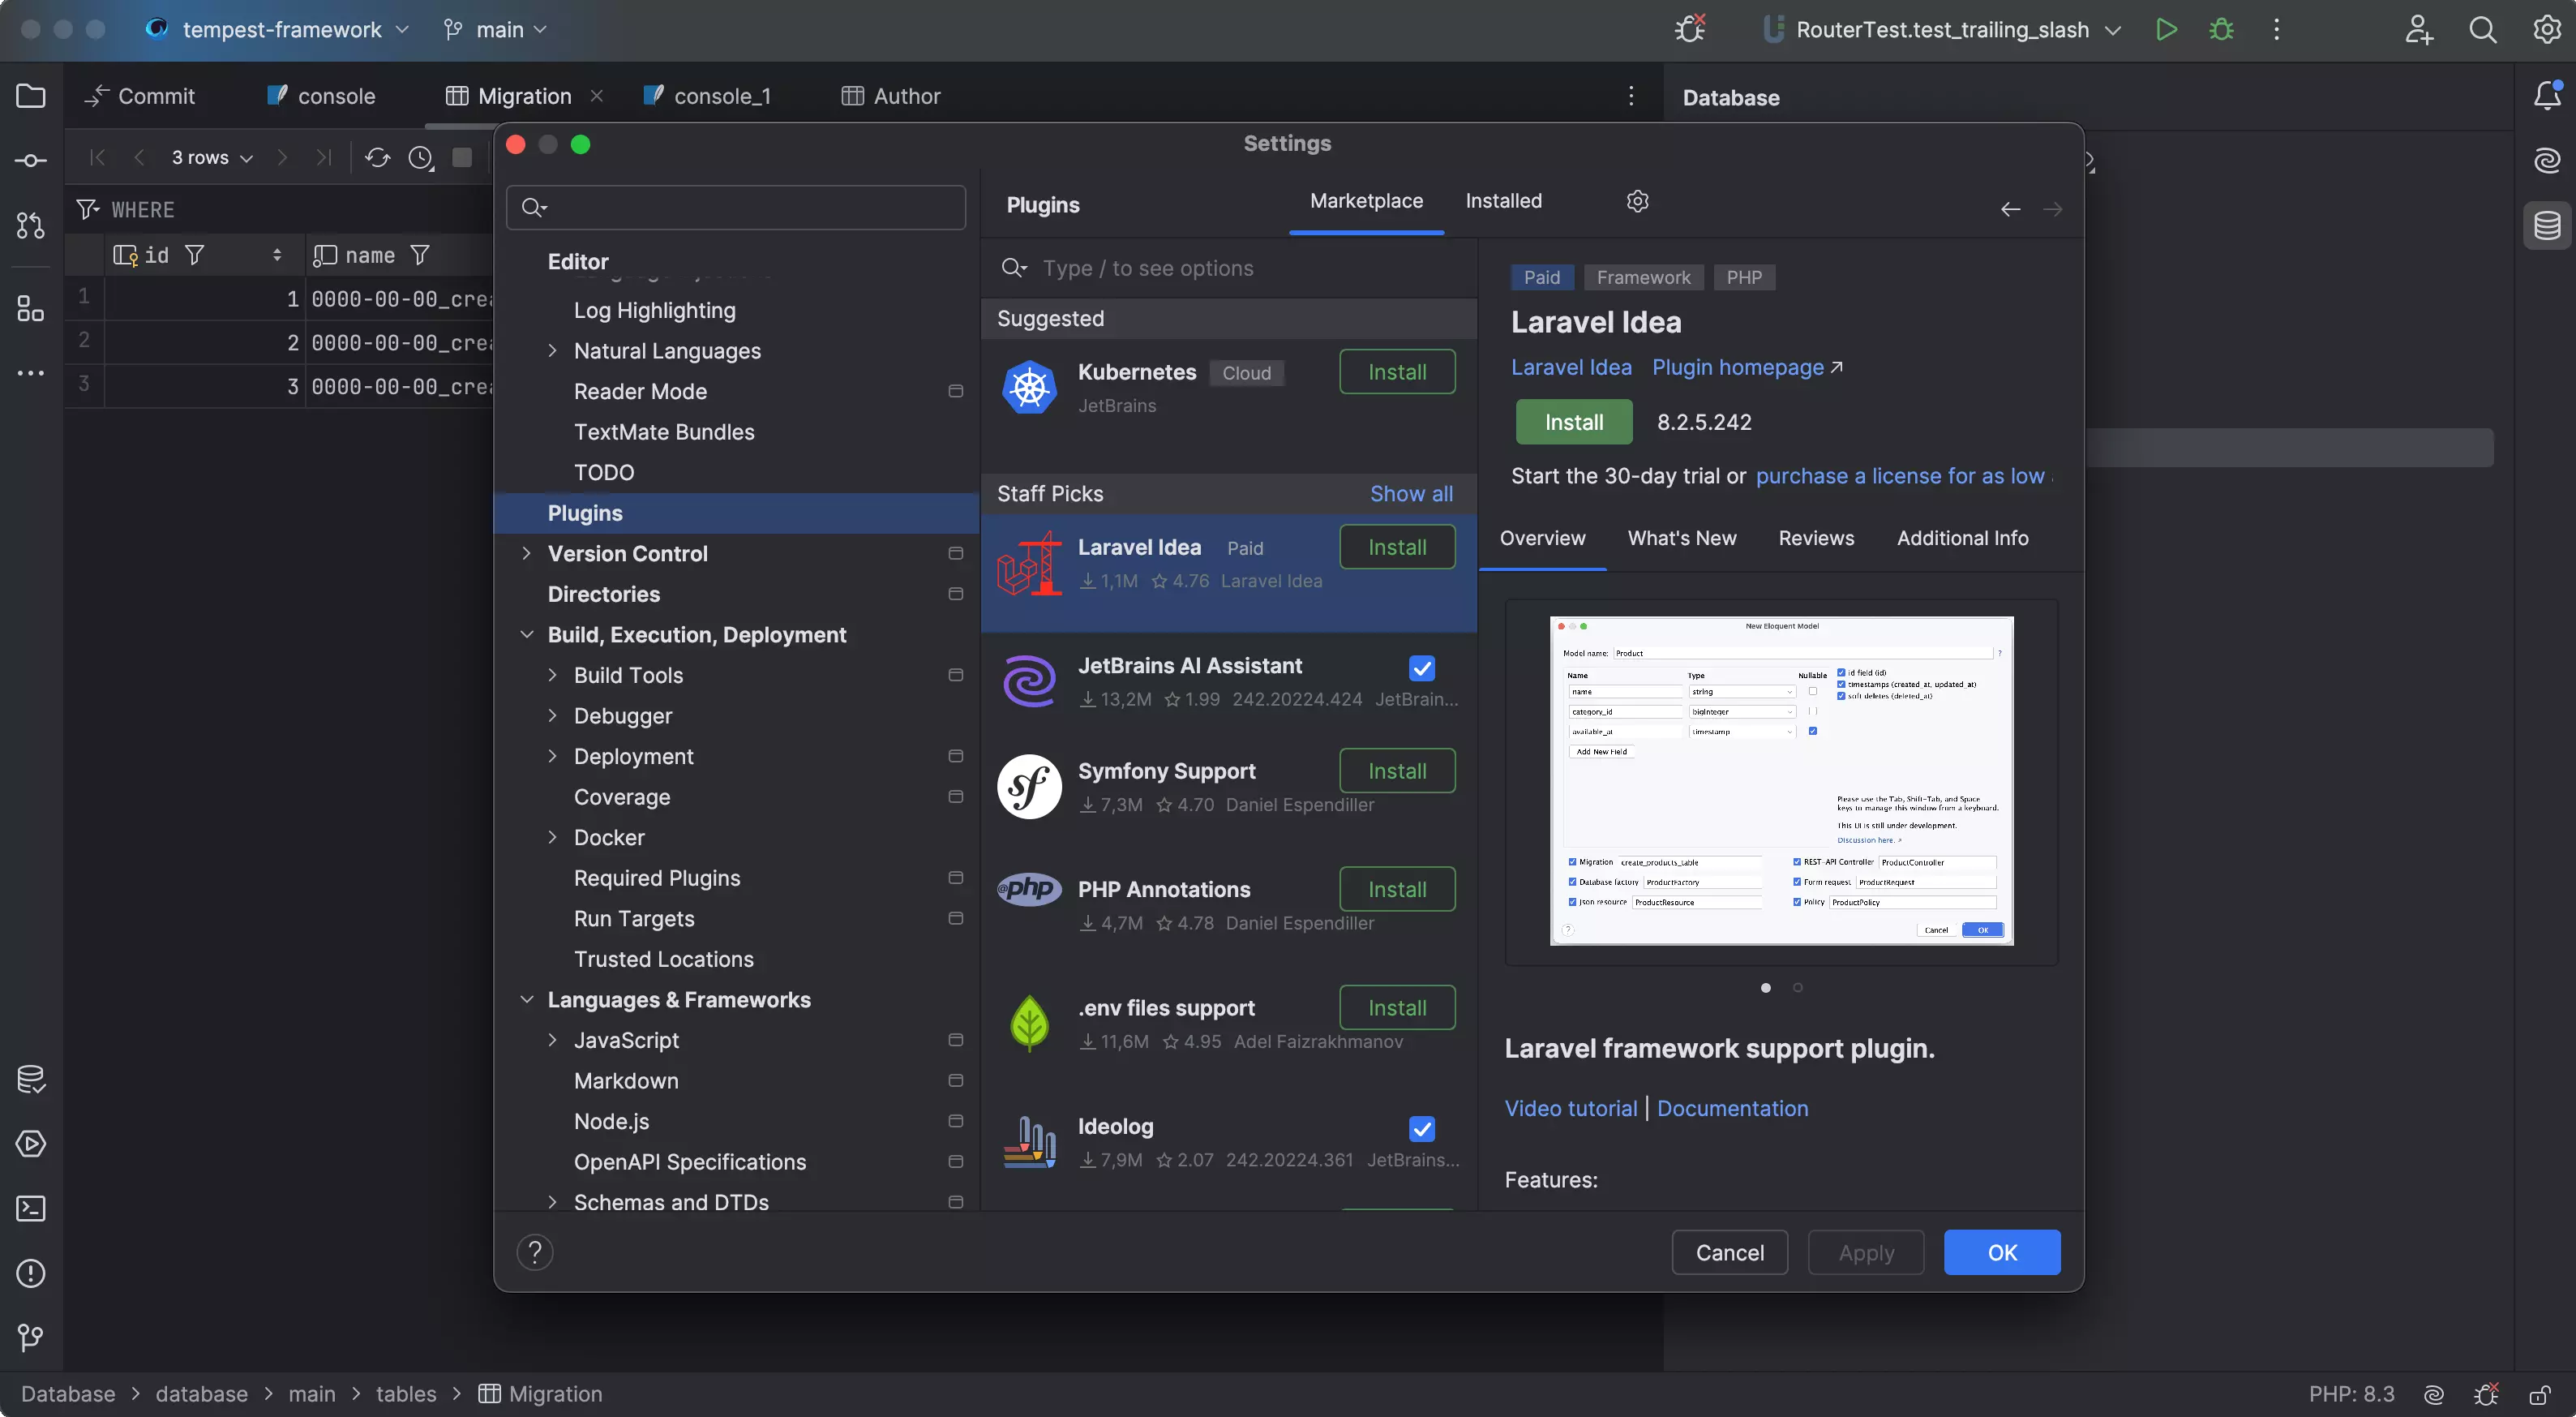Show the second screenshot via carousel dot
Viewport: 2576px width, 1417px height.
(1797, 988)
